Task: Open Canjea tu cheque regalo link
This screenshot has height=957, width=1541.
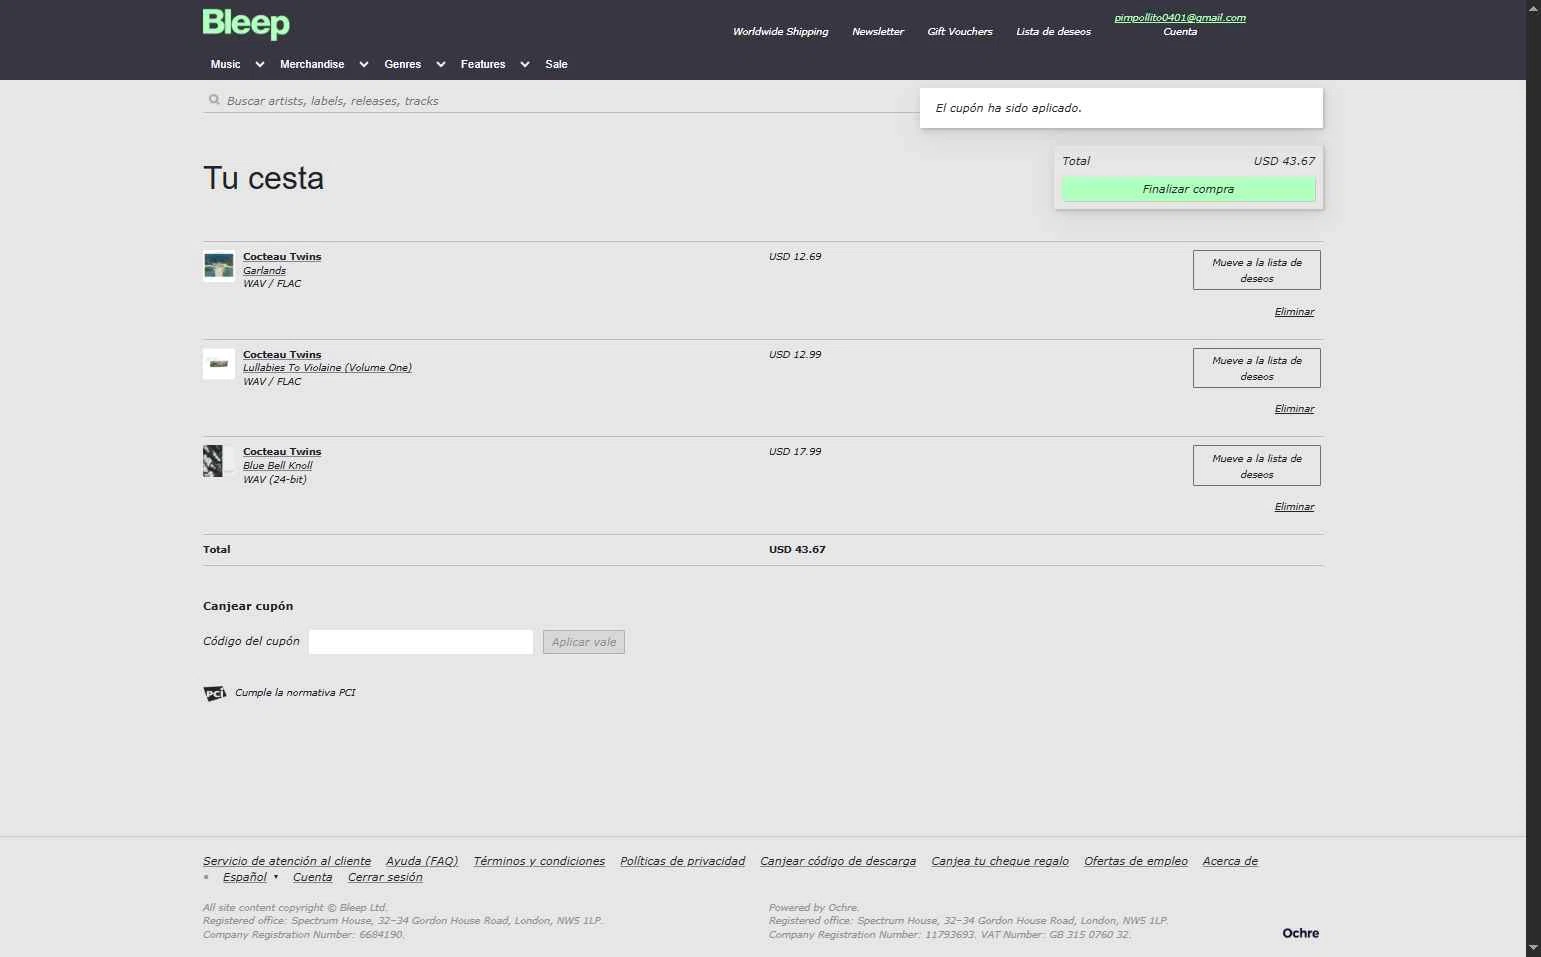Action: pos(1000,861)
